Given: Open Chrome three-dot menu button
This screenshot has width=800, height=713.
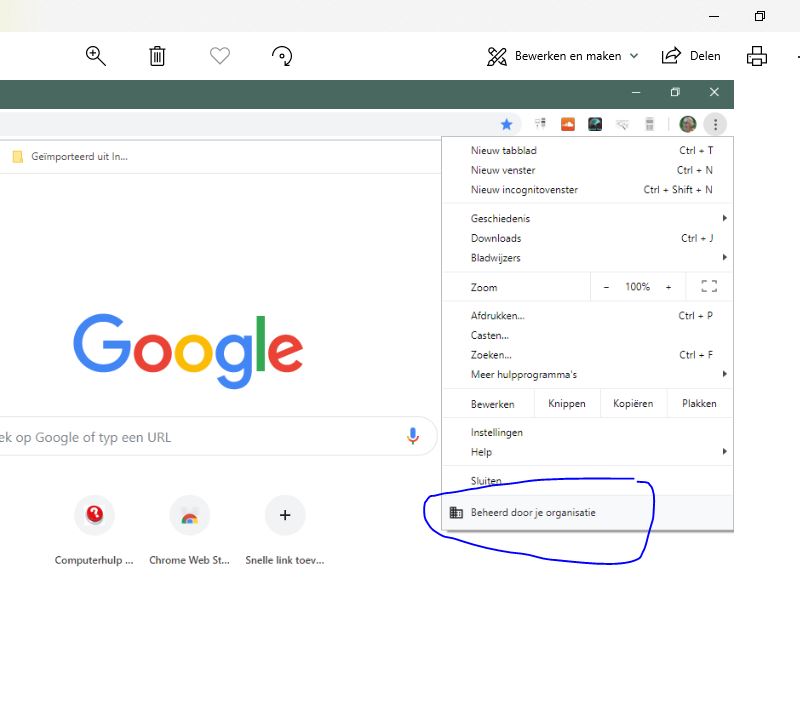Looking at the screenshot, I should tap(715, 124).
